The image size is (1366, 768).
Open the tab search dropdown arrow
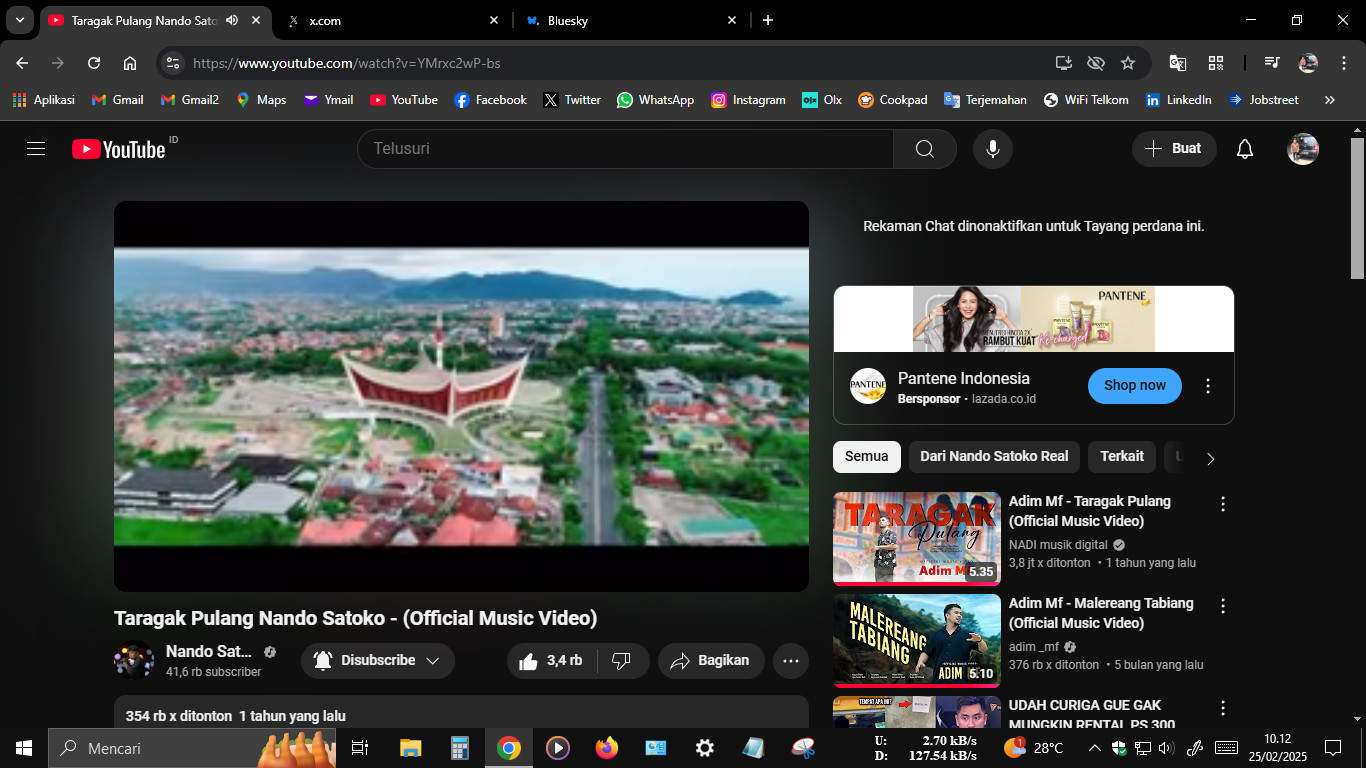pyautogui.click(x=19, y=20)
